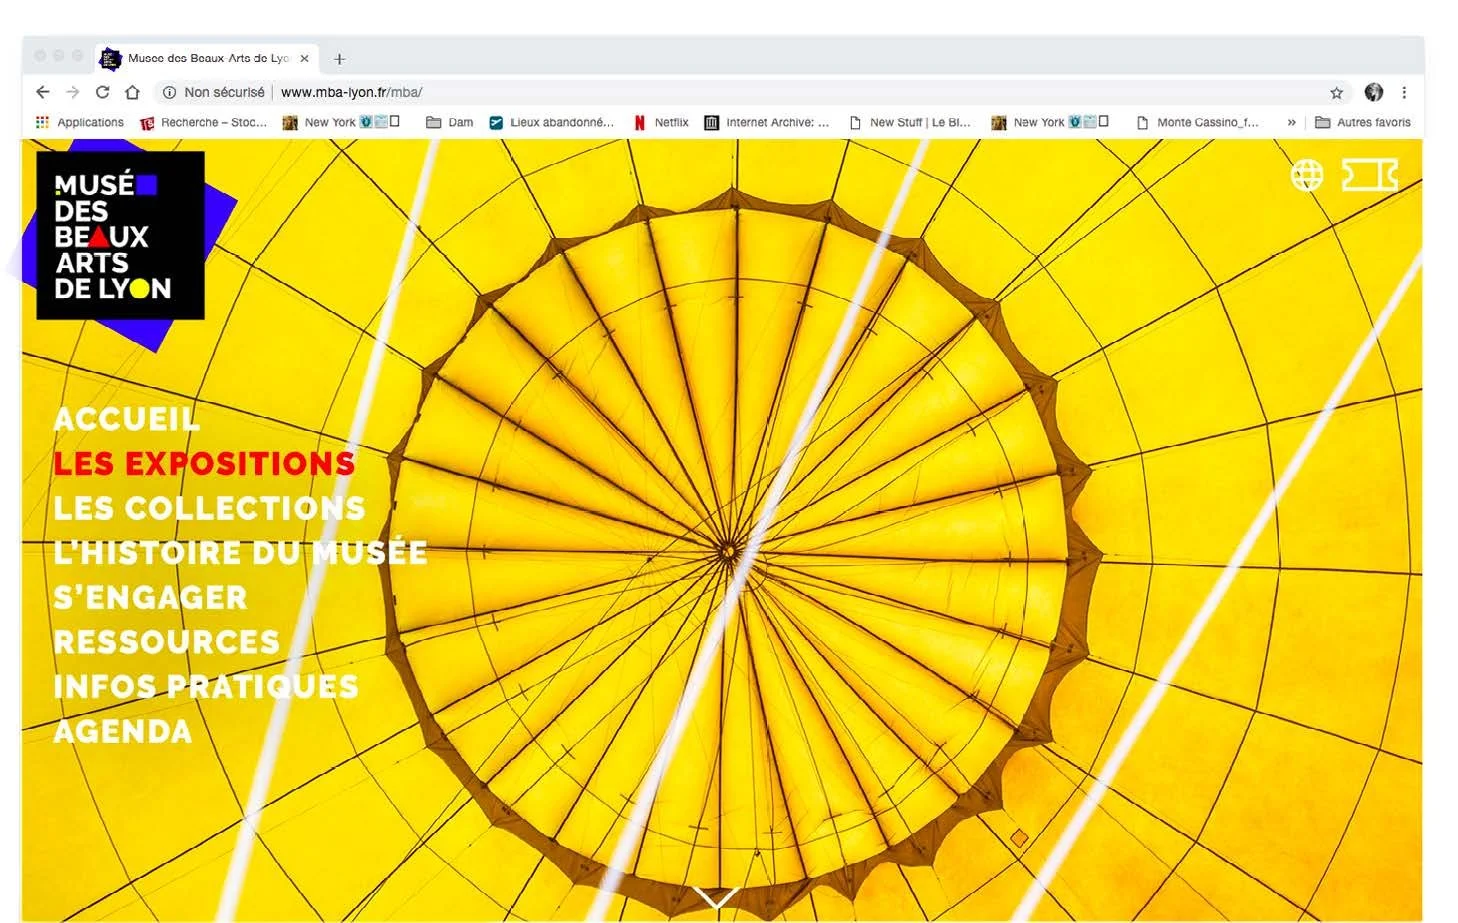Open the Chrome profile avatar
Screen dimensions: 1458x923
pyautogui.click(x=1374, y=92)
